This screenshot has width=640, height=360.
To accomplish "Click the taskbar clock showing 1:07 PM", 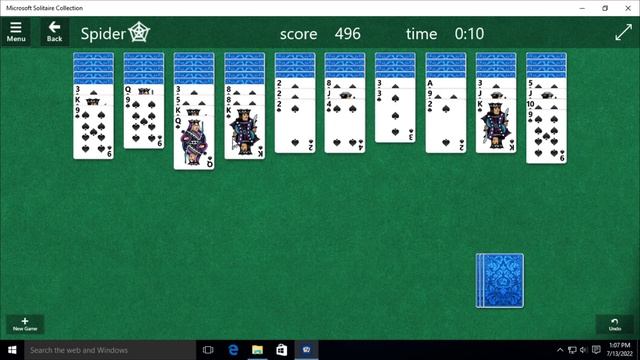I will click(x=620, y=350).
